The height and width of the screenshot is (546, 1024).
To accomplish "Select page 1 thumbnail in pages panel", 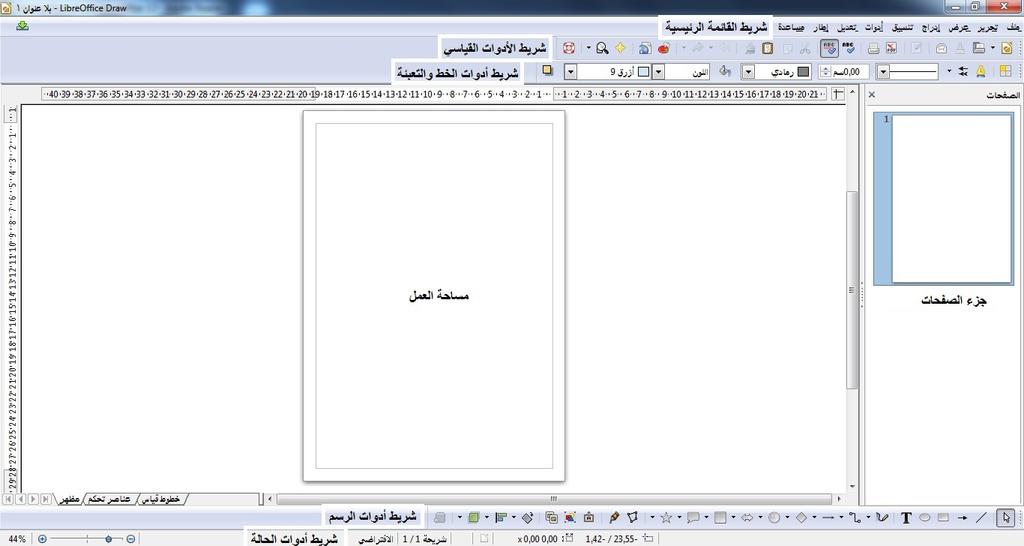I will pos(944,199).
